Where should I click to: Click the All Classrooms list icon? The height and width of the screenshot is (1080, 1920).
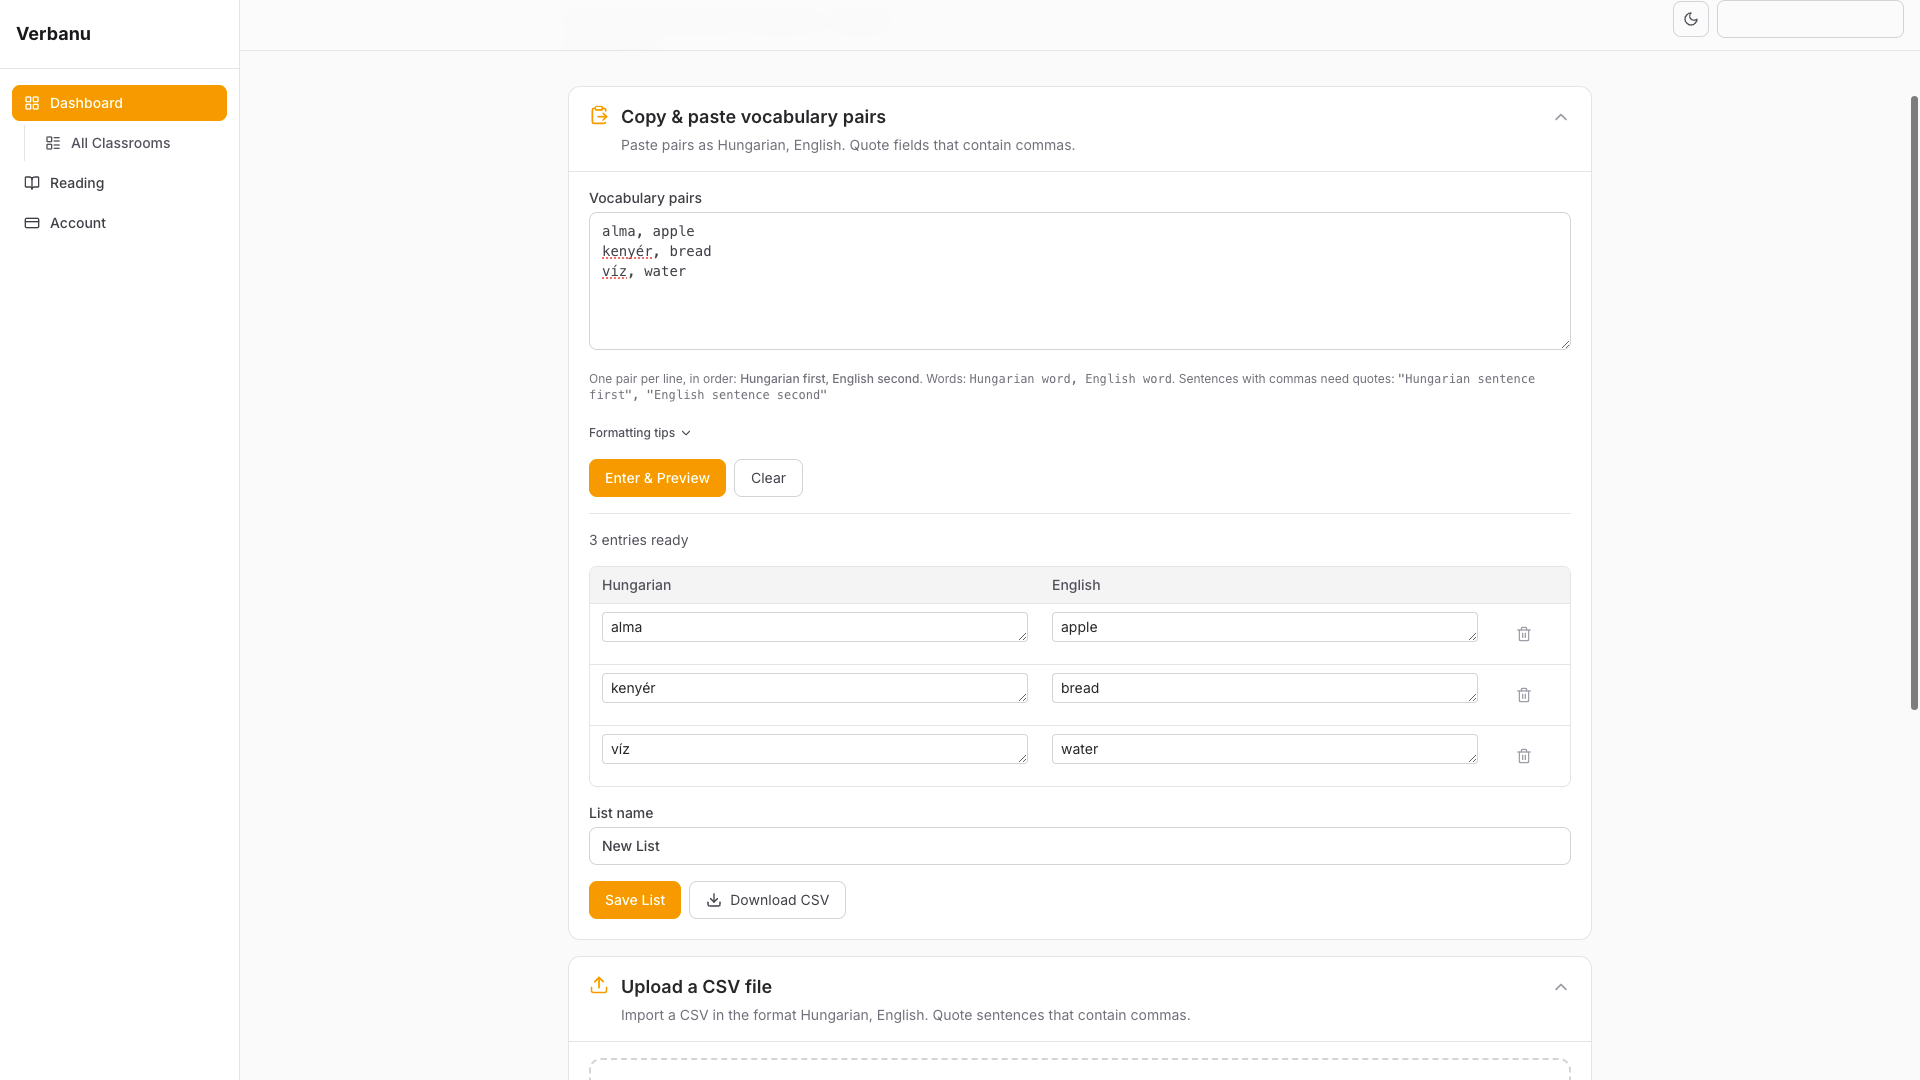(53, 143)
